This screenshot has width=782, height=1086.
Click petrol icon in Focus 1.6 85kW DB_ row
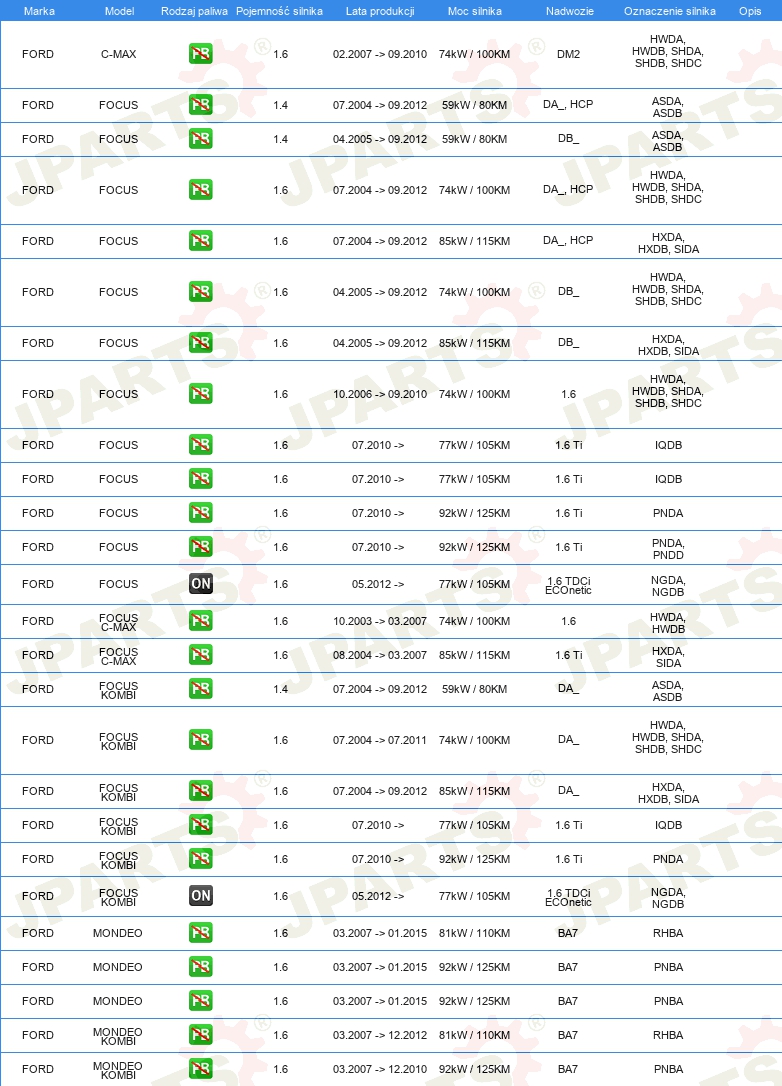(x=200, y=343)
